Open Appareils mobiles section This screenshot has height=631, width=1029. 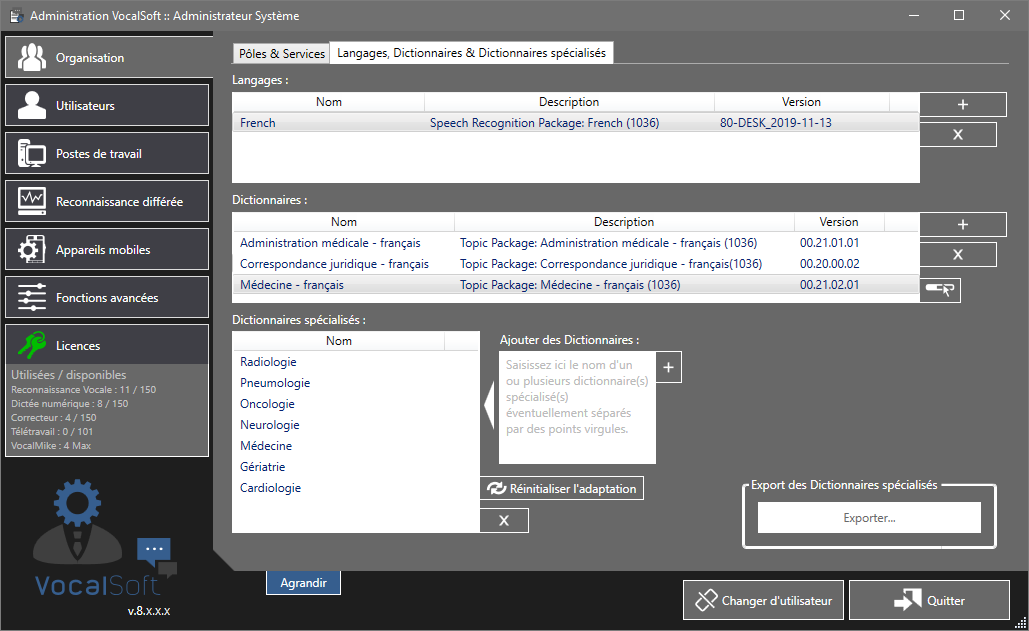click(x=107, y=249)
